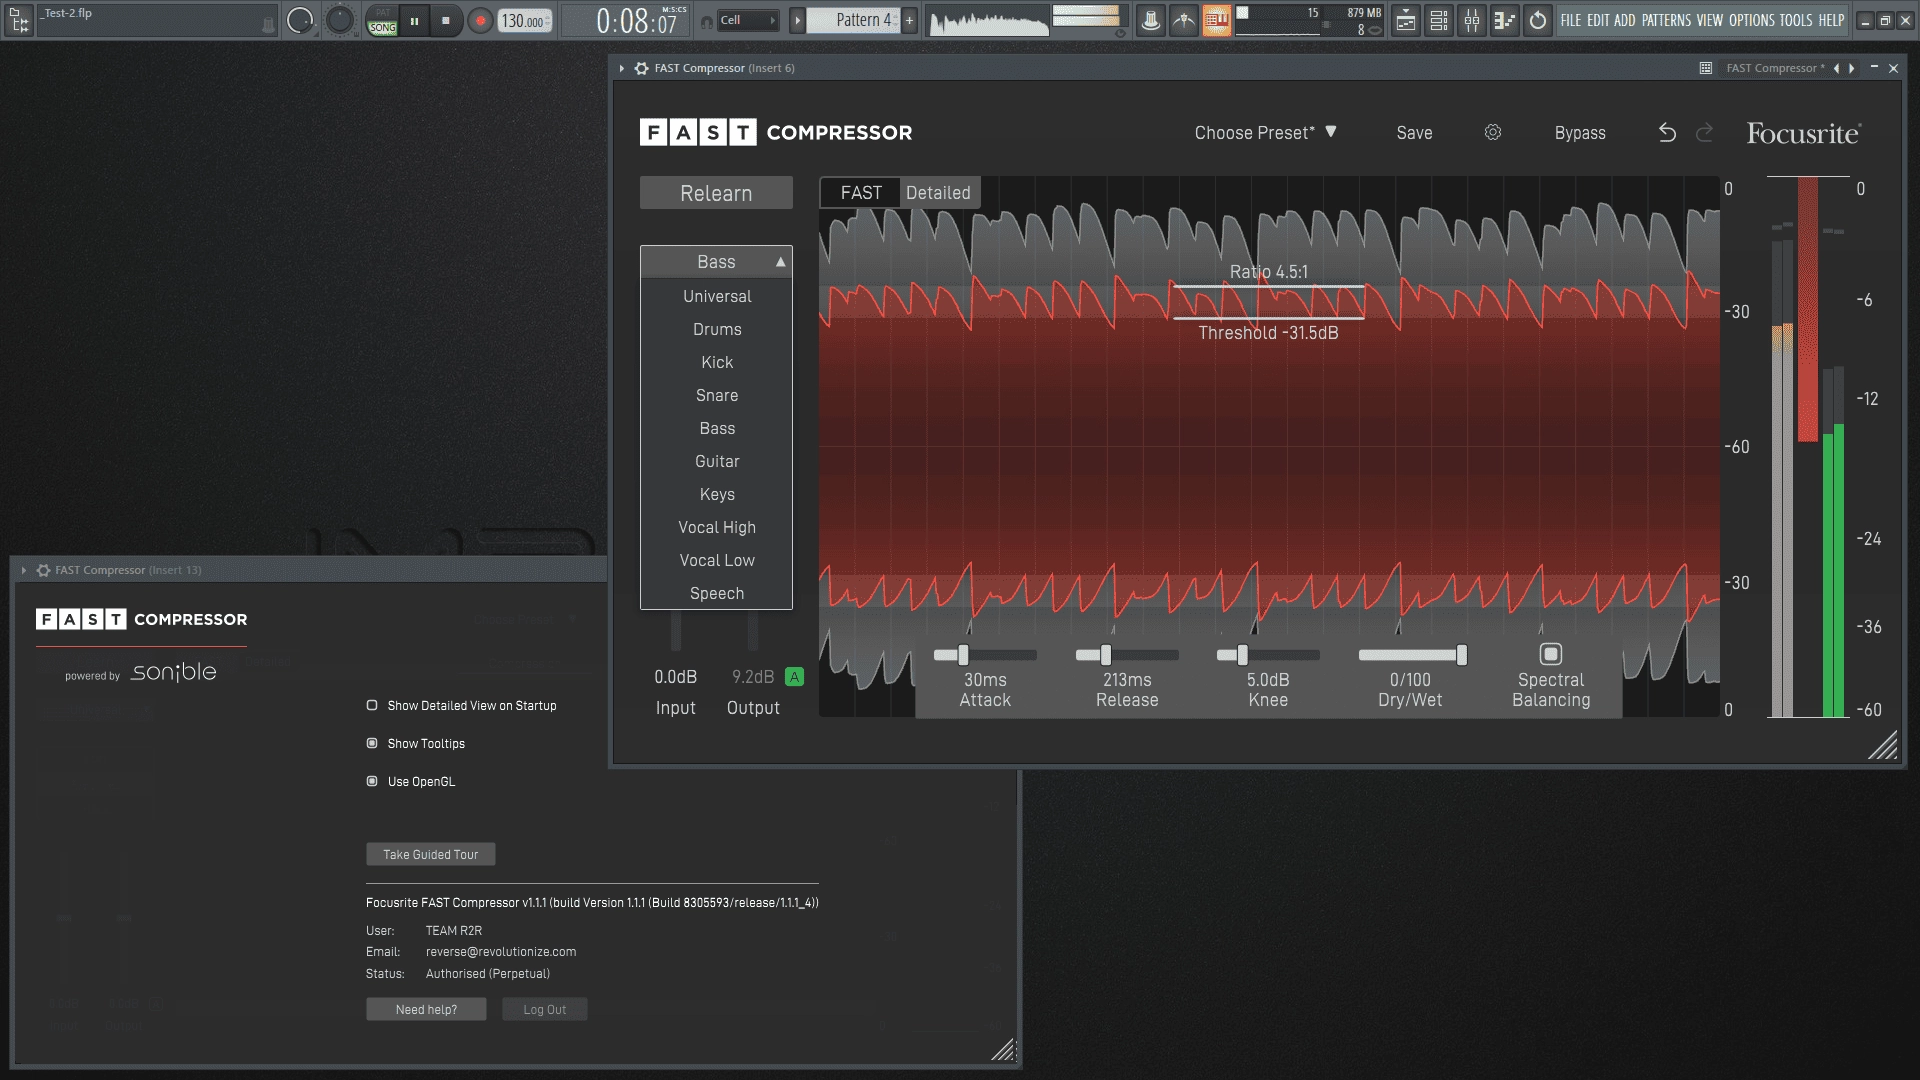
Task: Select Guitar profile
Action: (x=717, y=461)
